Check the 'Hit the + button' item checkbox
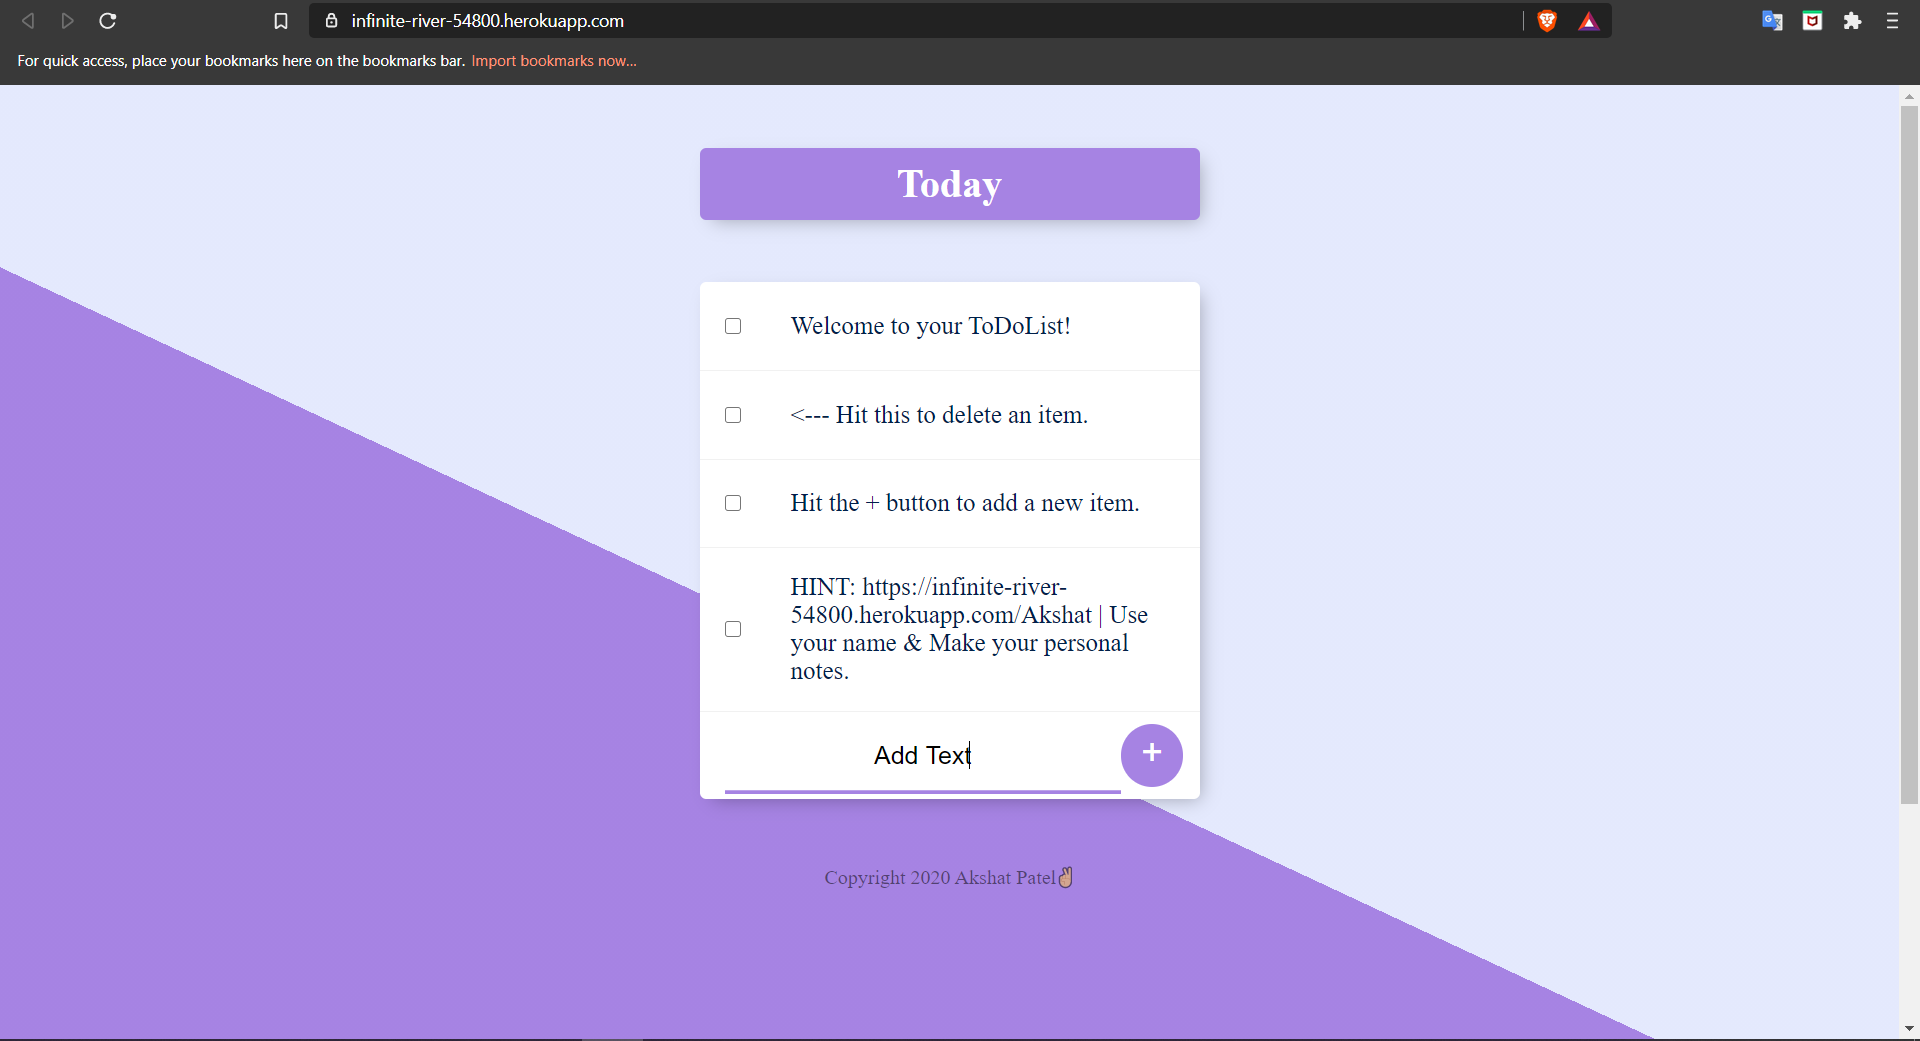This screenshot has width=1920, height=1041. pos(733,503)
